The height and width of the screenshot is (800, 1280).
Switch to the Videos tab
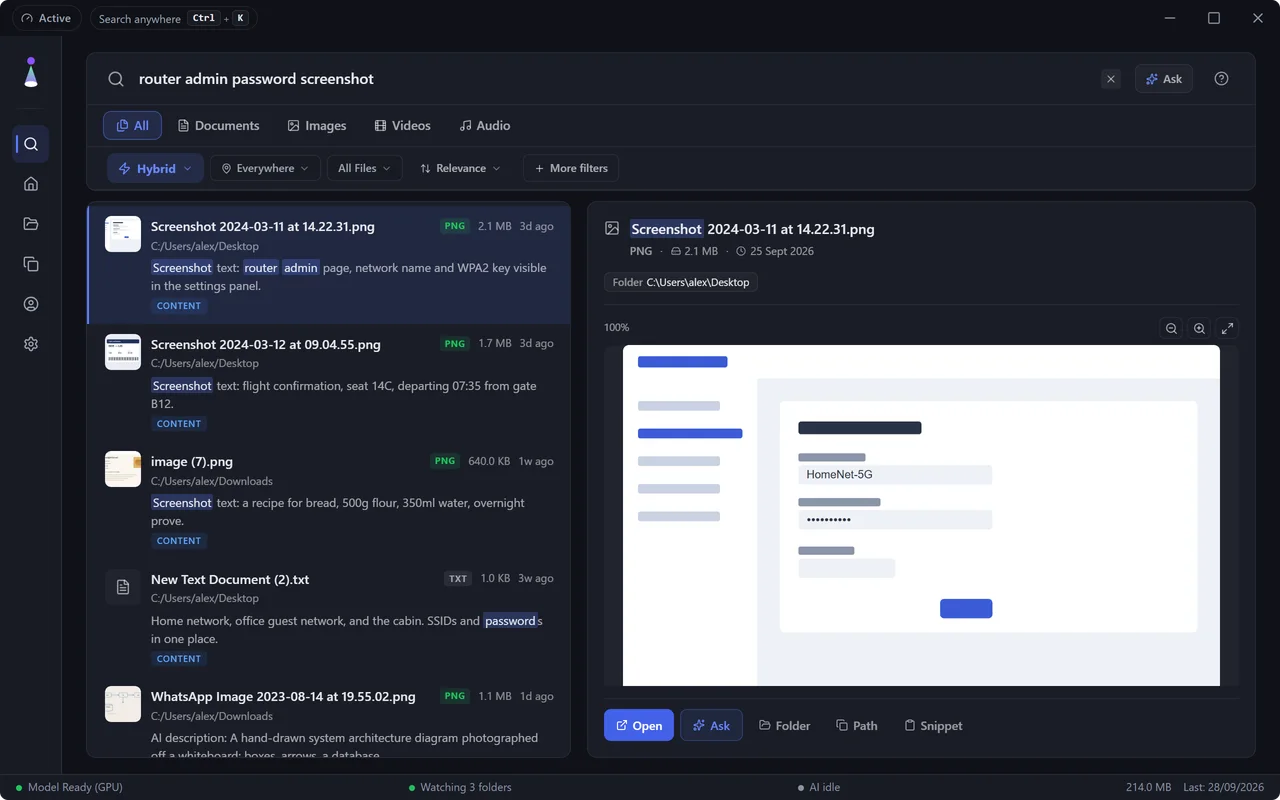coord(402,126)
